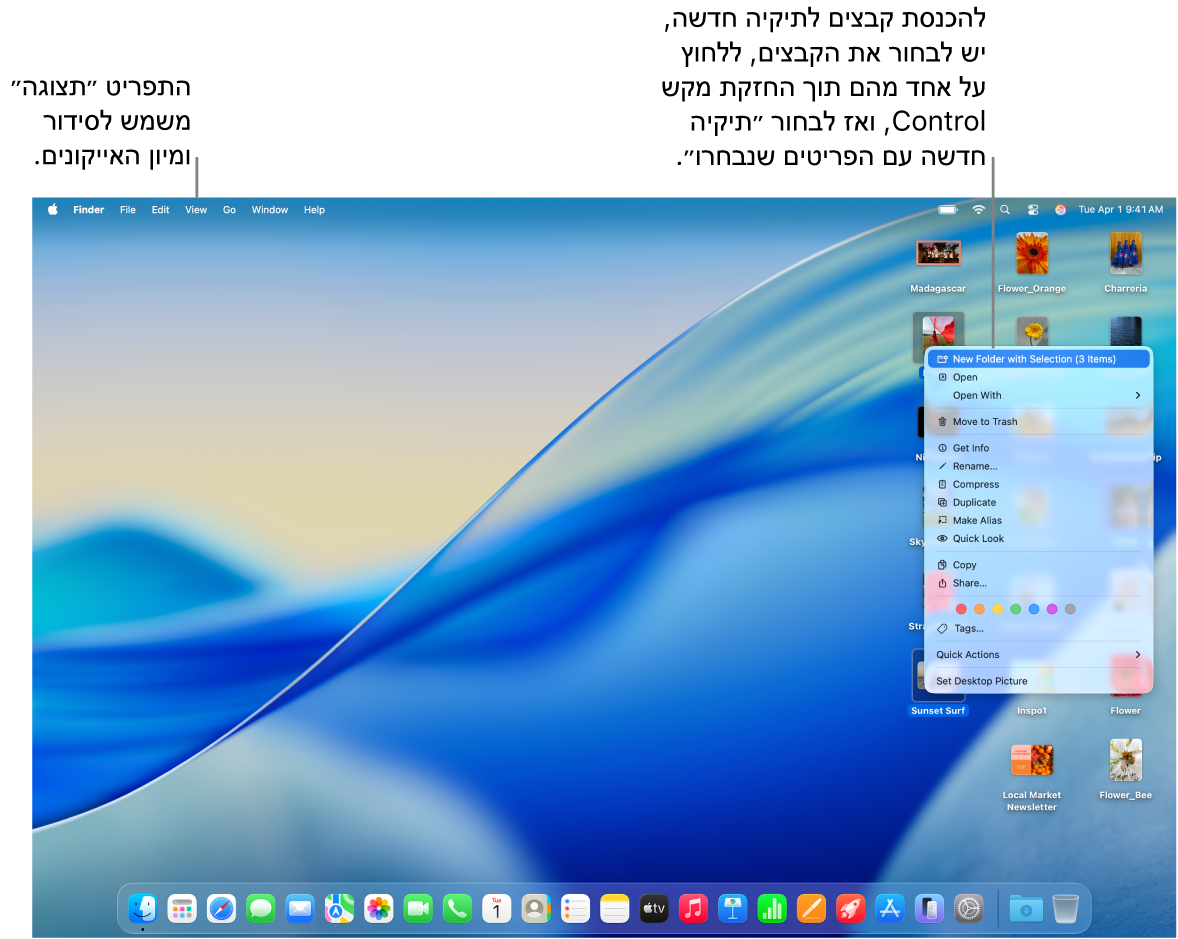The height and width of the screenshot is (939, 1178).
Task: Open Control Center in menu bar
Action: pos(1033,210)
